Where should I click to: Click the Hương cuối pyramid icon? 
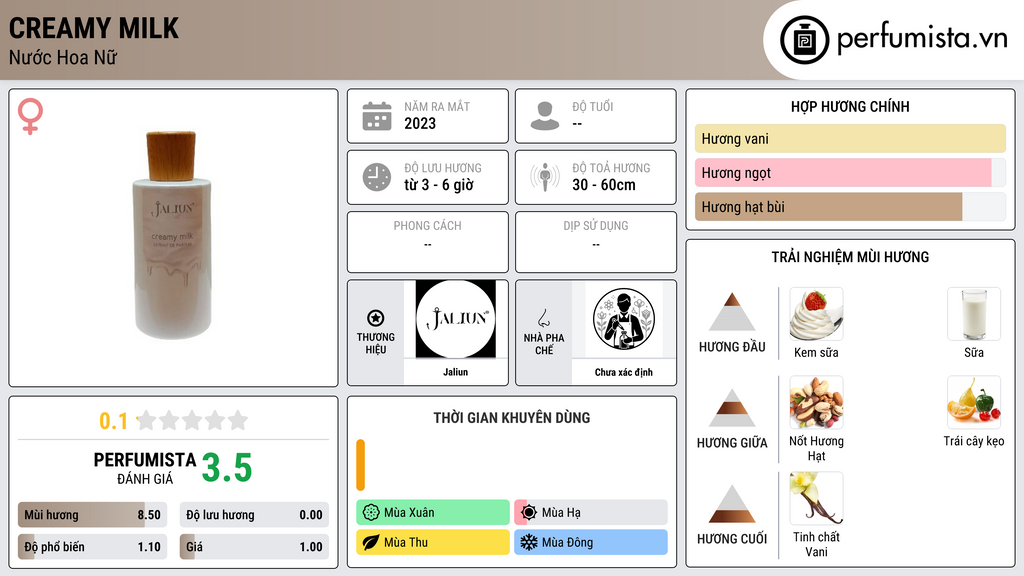click(732, 504)
